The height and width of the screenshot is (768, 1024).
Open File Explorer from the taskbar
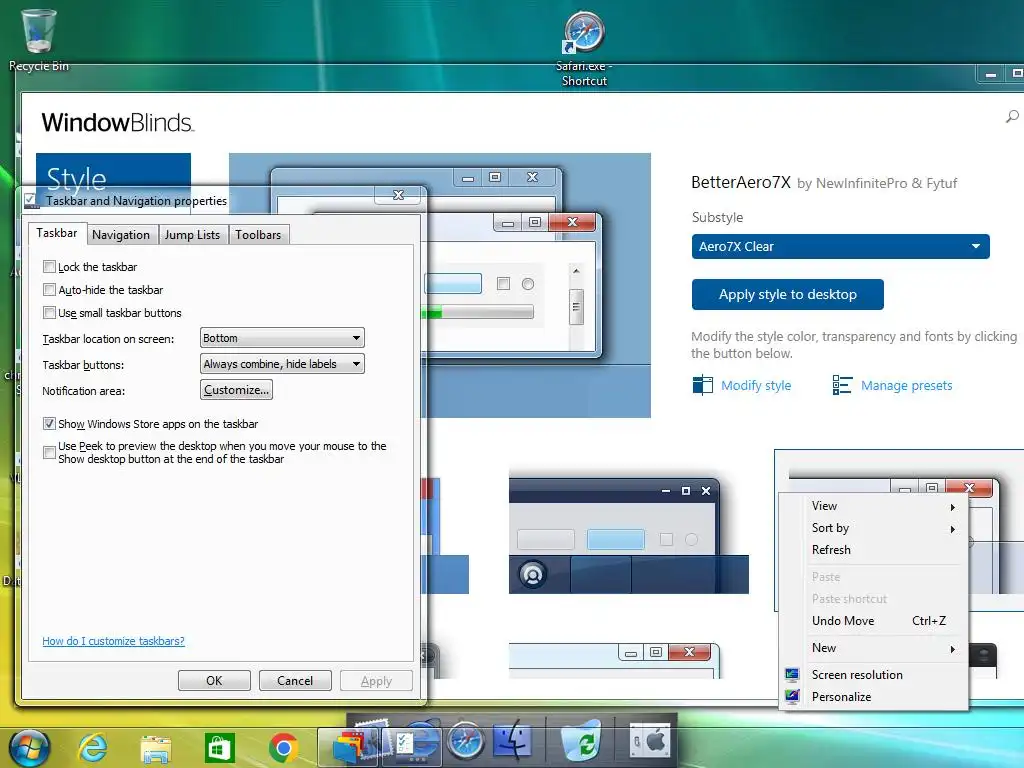pyautogui.click(x=155, y=748)
